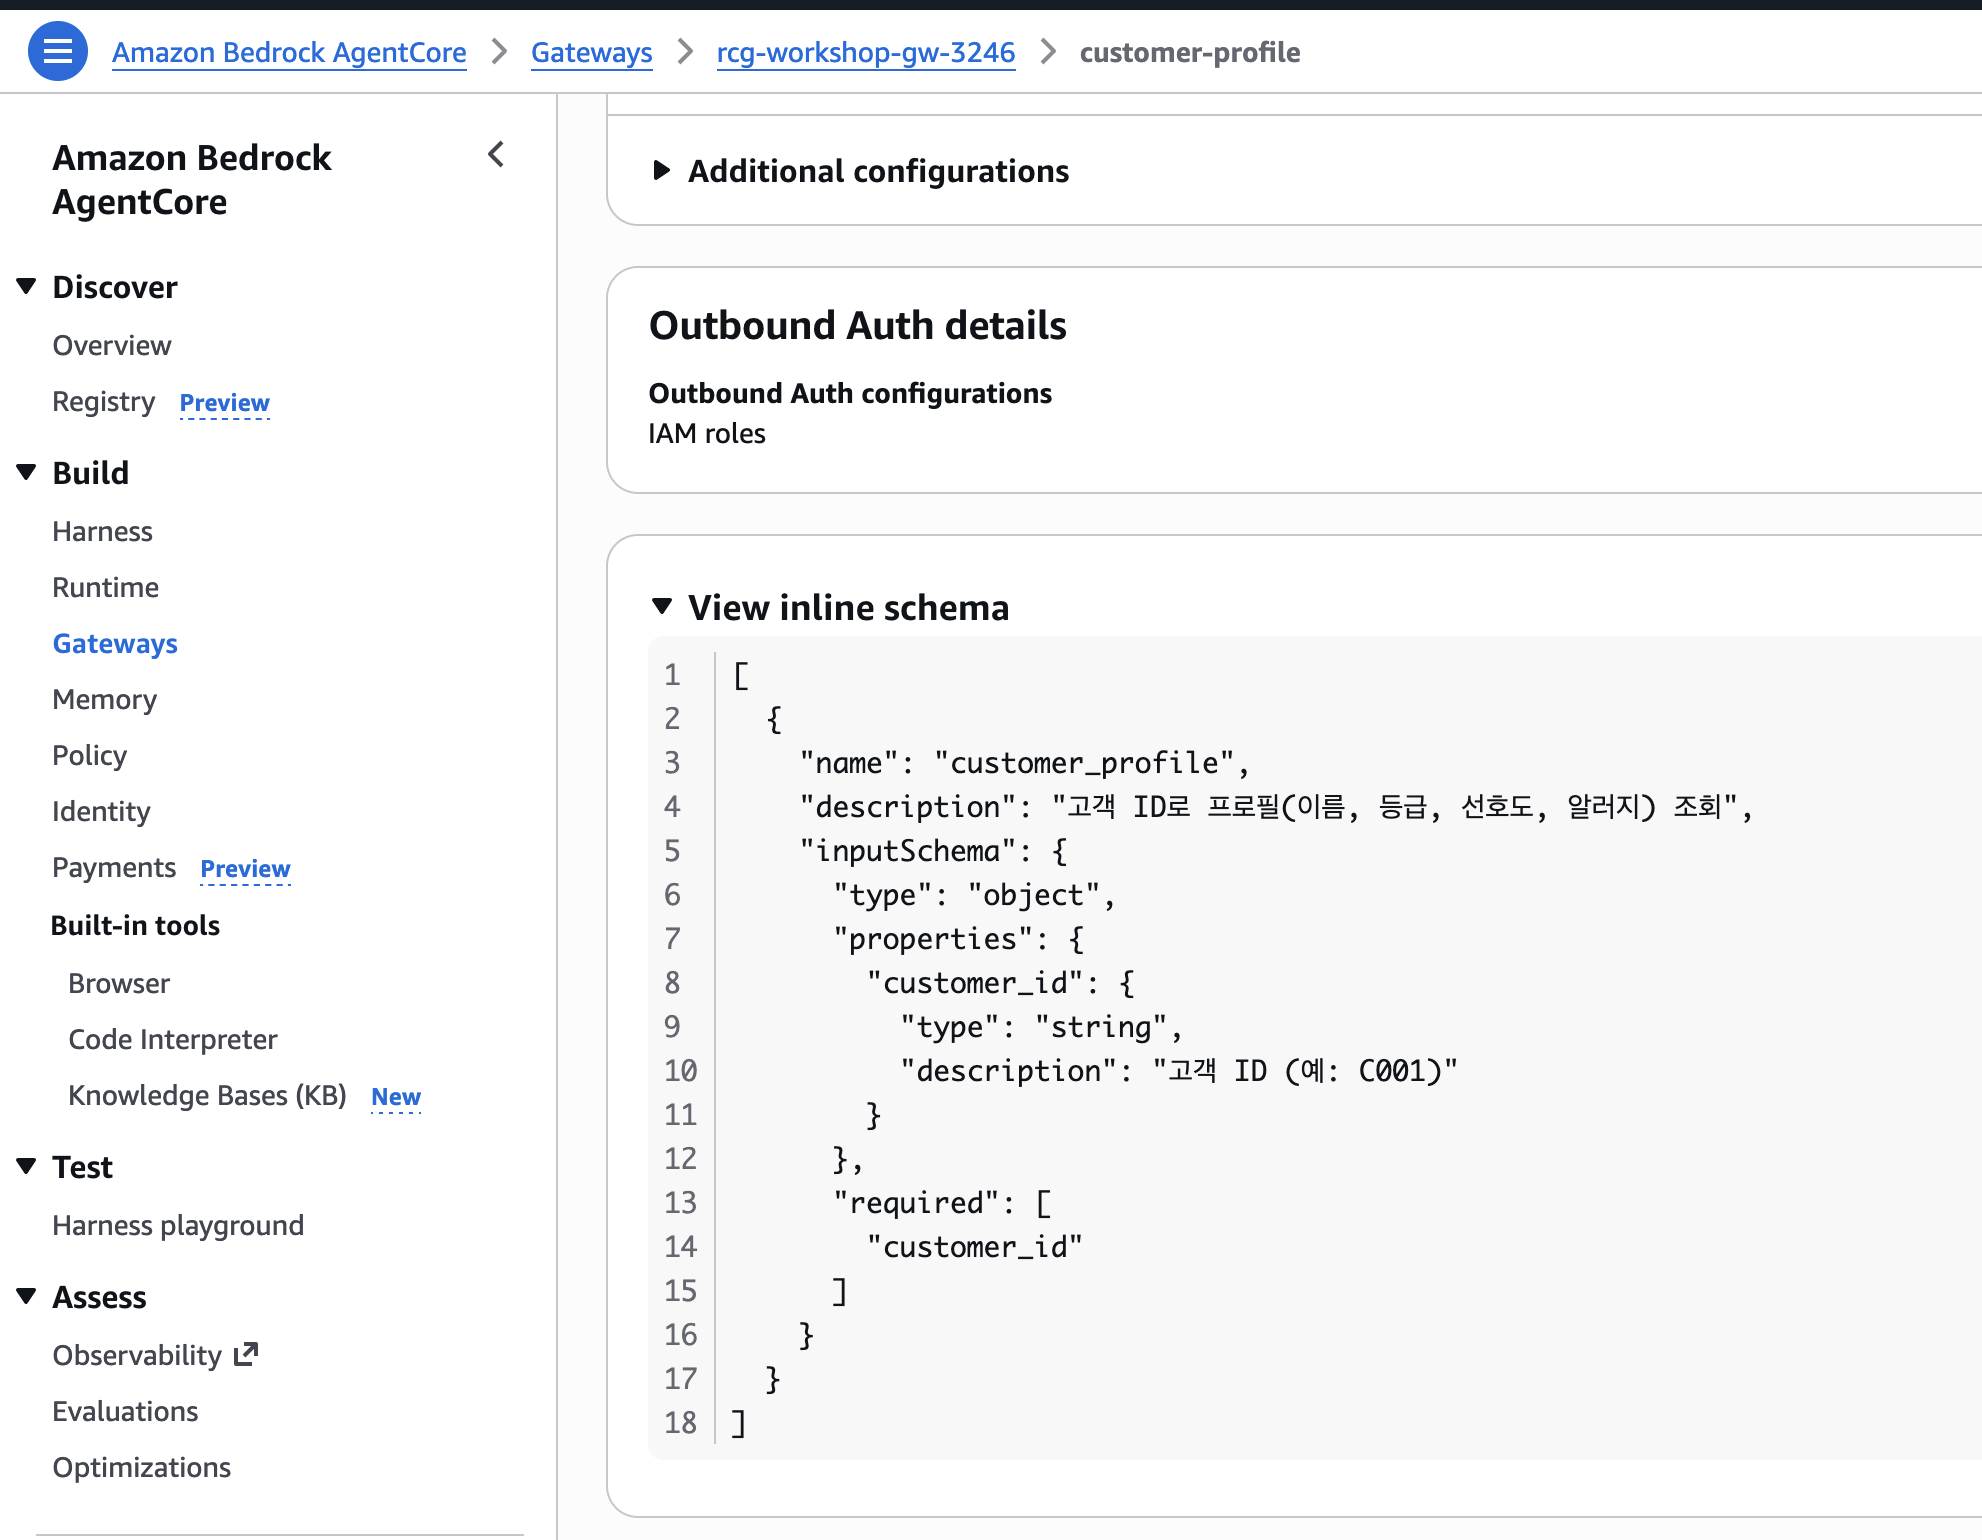Click the Built-in tools heading
Viewport: 1982px width, 1540px height.
[x=136, y=925]
